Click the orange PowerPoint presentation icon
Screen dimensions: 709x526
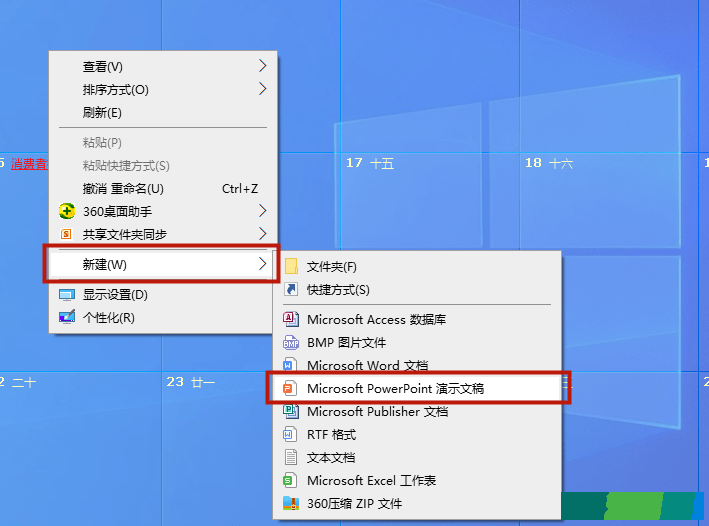coord(290,388)
